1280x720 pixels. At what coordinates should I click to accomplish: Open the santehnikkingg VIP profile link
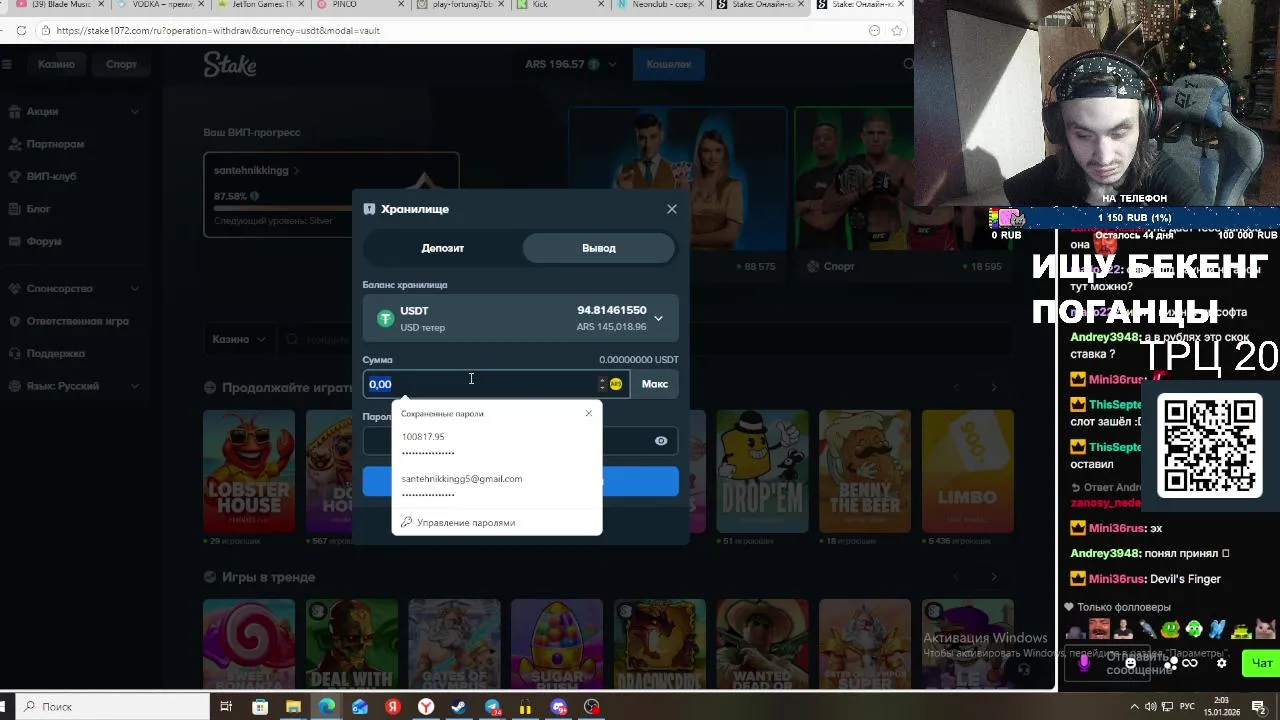(256, 170)
